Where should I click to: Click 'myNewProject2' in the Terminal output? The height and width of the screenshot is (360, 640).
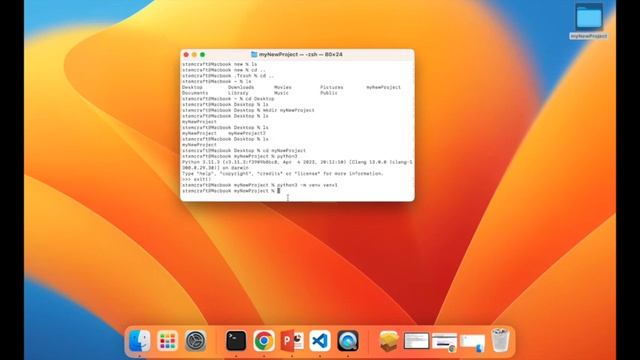pos(247,133)
